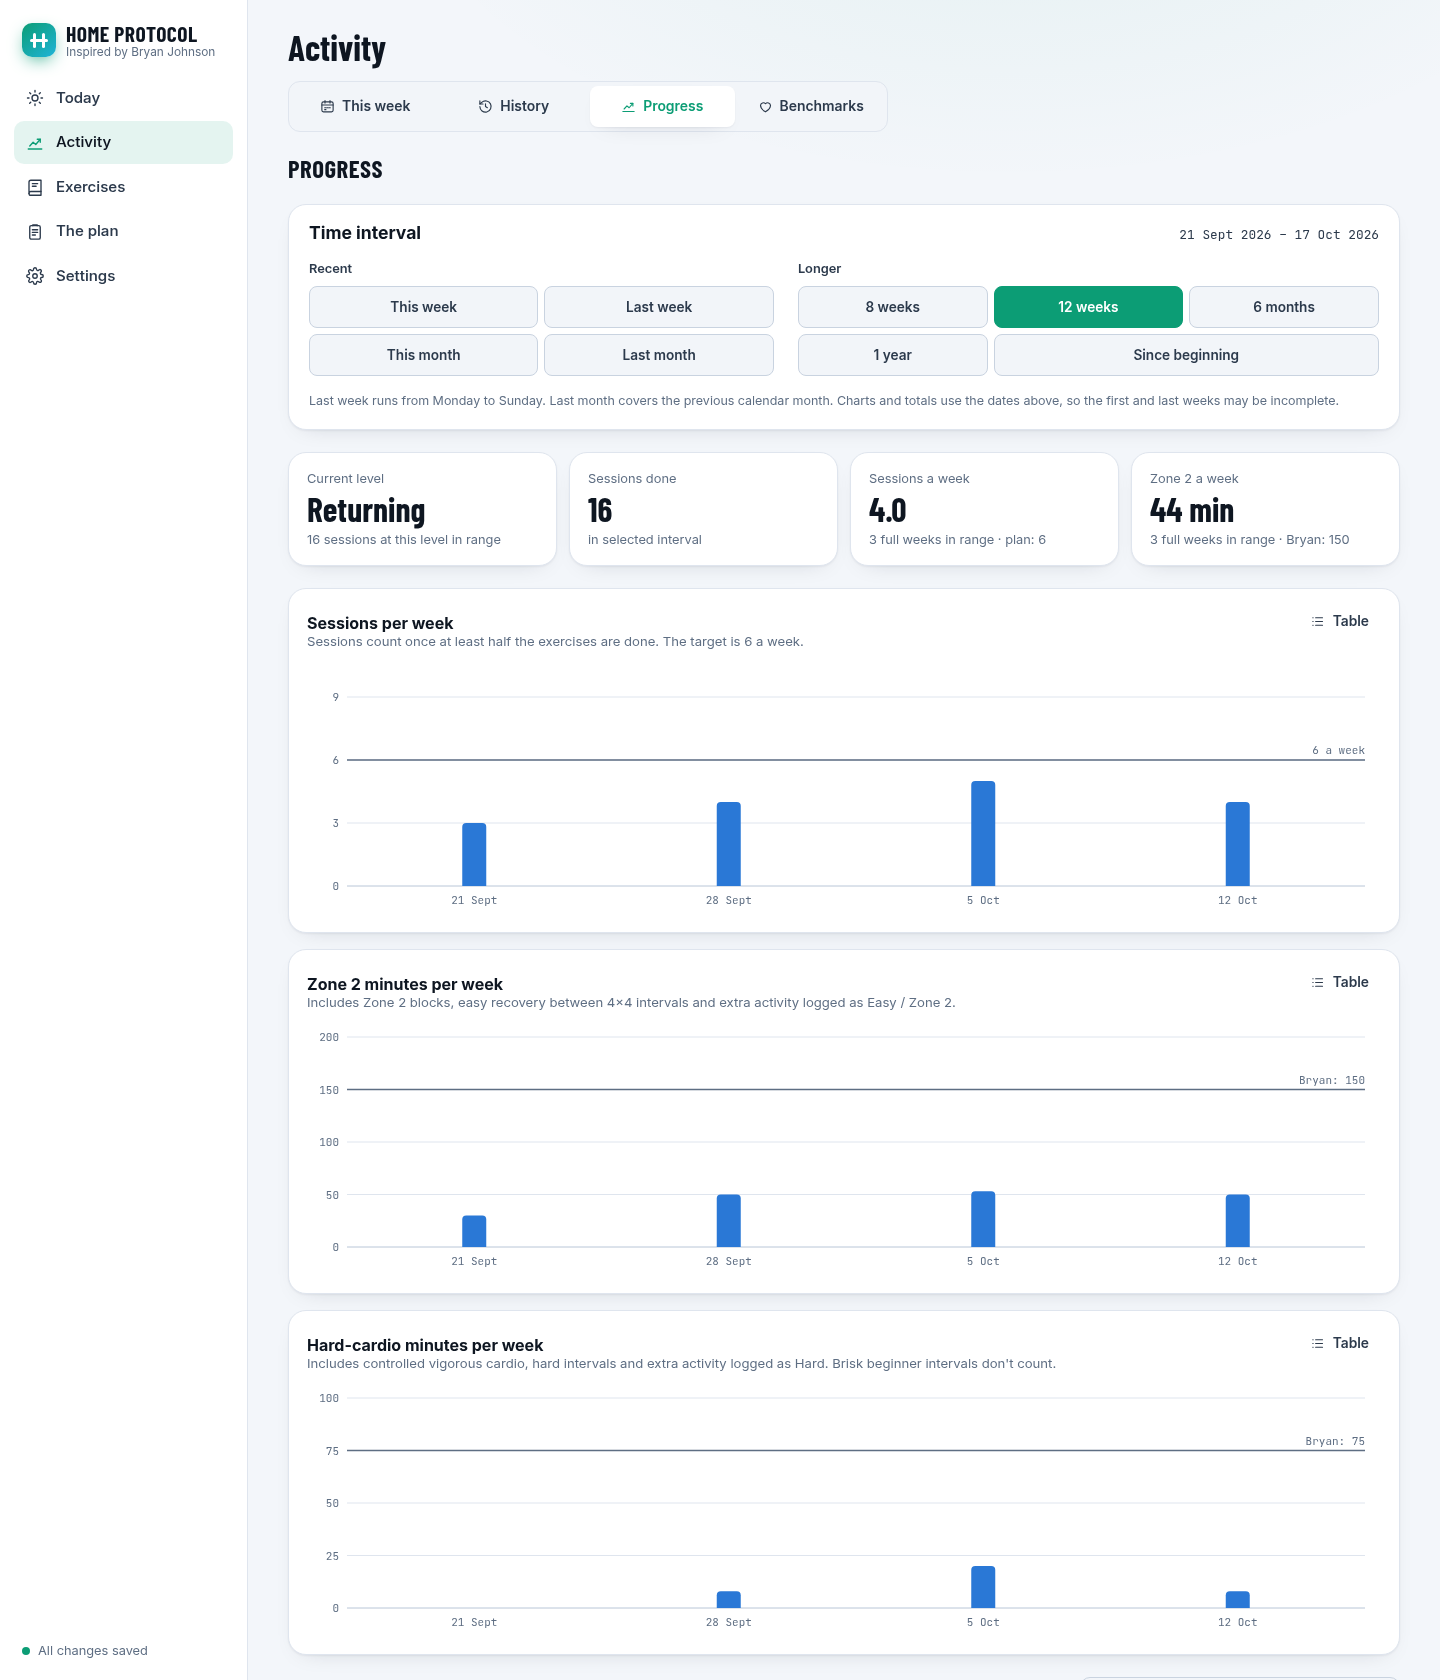Select the 6 months interval
Screen dimensions: 1440x1680
[x=1284, y=307]
